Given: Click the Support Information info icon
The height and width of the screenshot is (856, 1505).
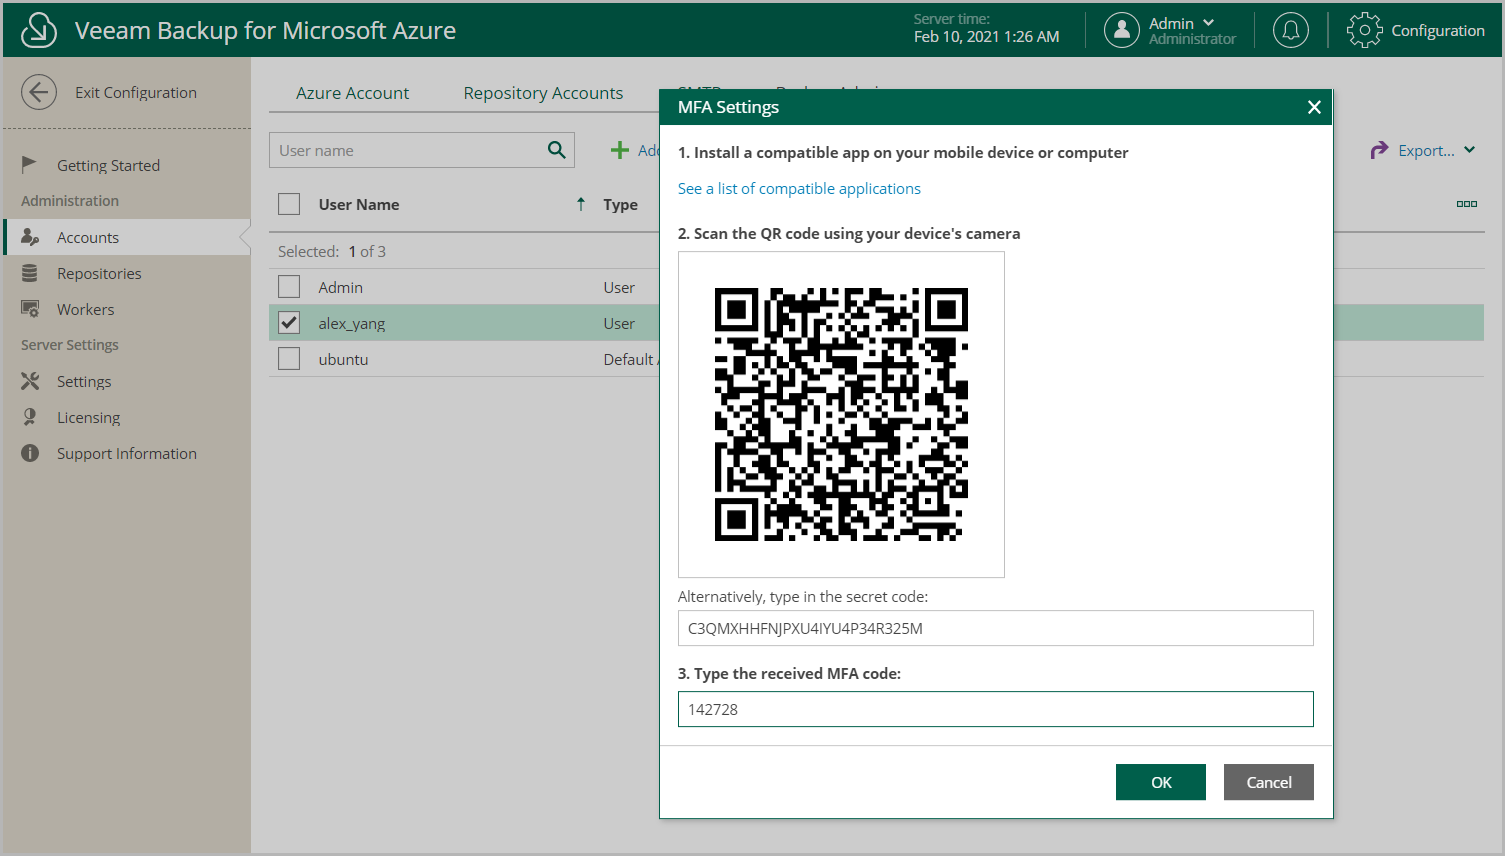Looking at the screenshot, I should pos(30,453).
